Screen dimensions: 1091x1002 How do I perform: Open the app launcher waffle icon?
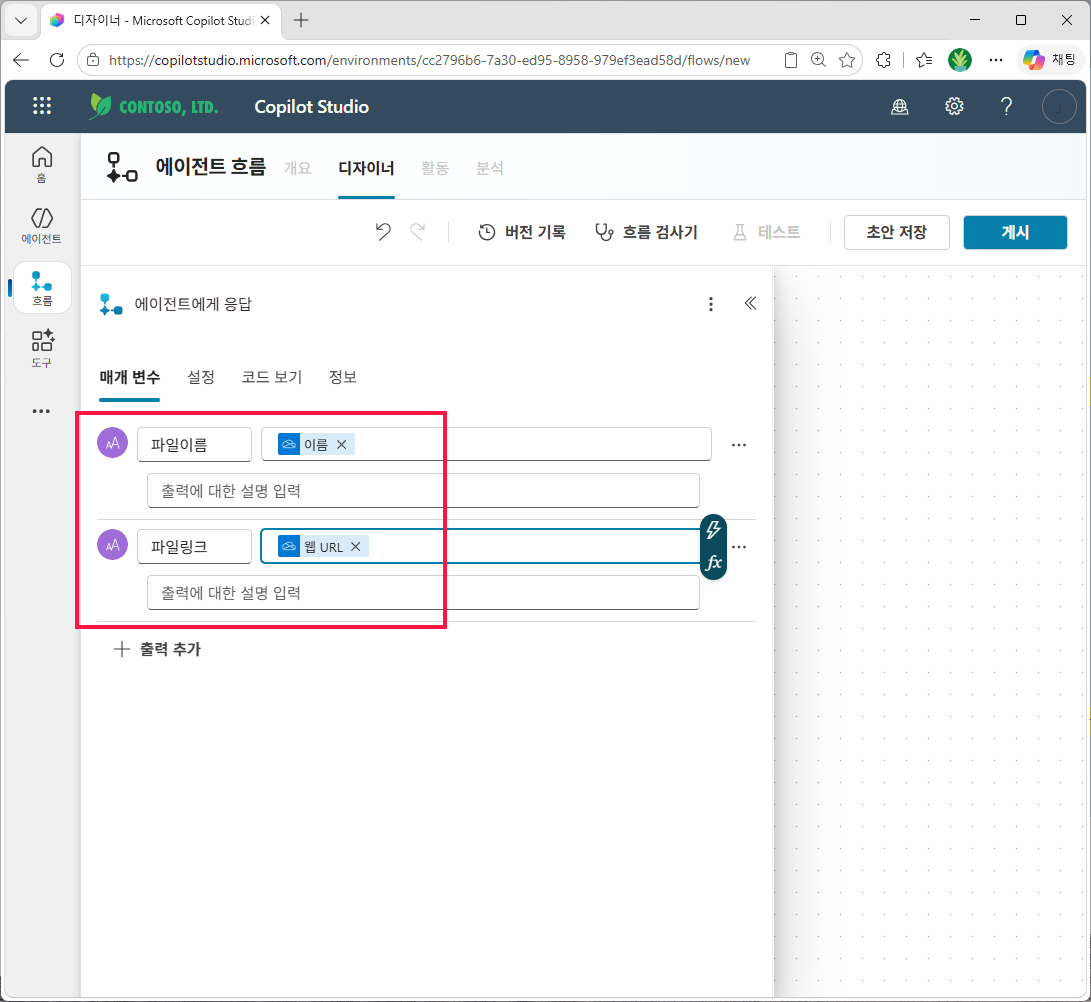(42, 106)
